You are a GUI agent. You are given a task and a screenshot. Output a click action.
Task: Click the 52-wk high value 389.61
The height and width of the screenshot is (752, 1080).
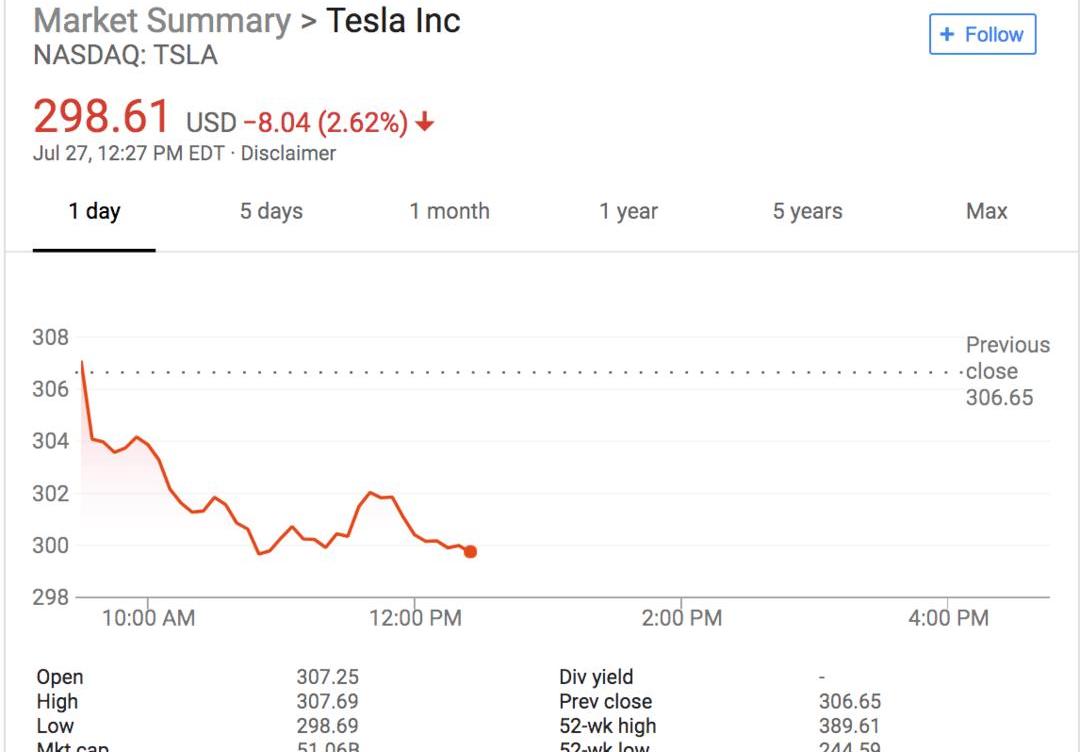[x=849, y=726]
